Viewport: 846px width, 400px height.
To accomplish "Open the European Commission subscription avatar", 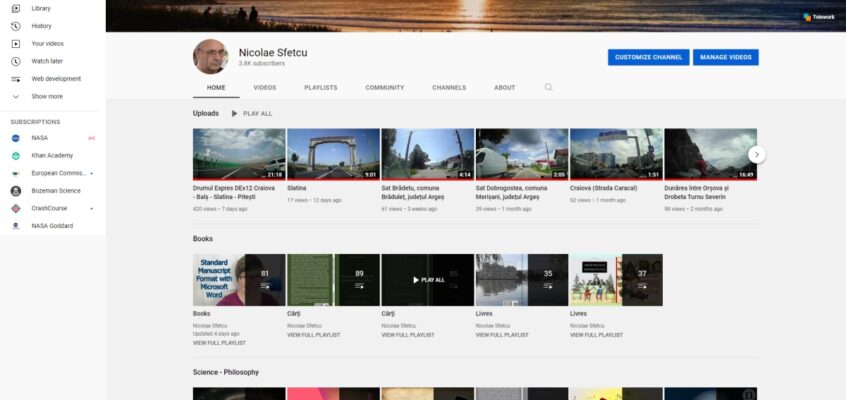I will 16,173.
